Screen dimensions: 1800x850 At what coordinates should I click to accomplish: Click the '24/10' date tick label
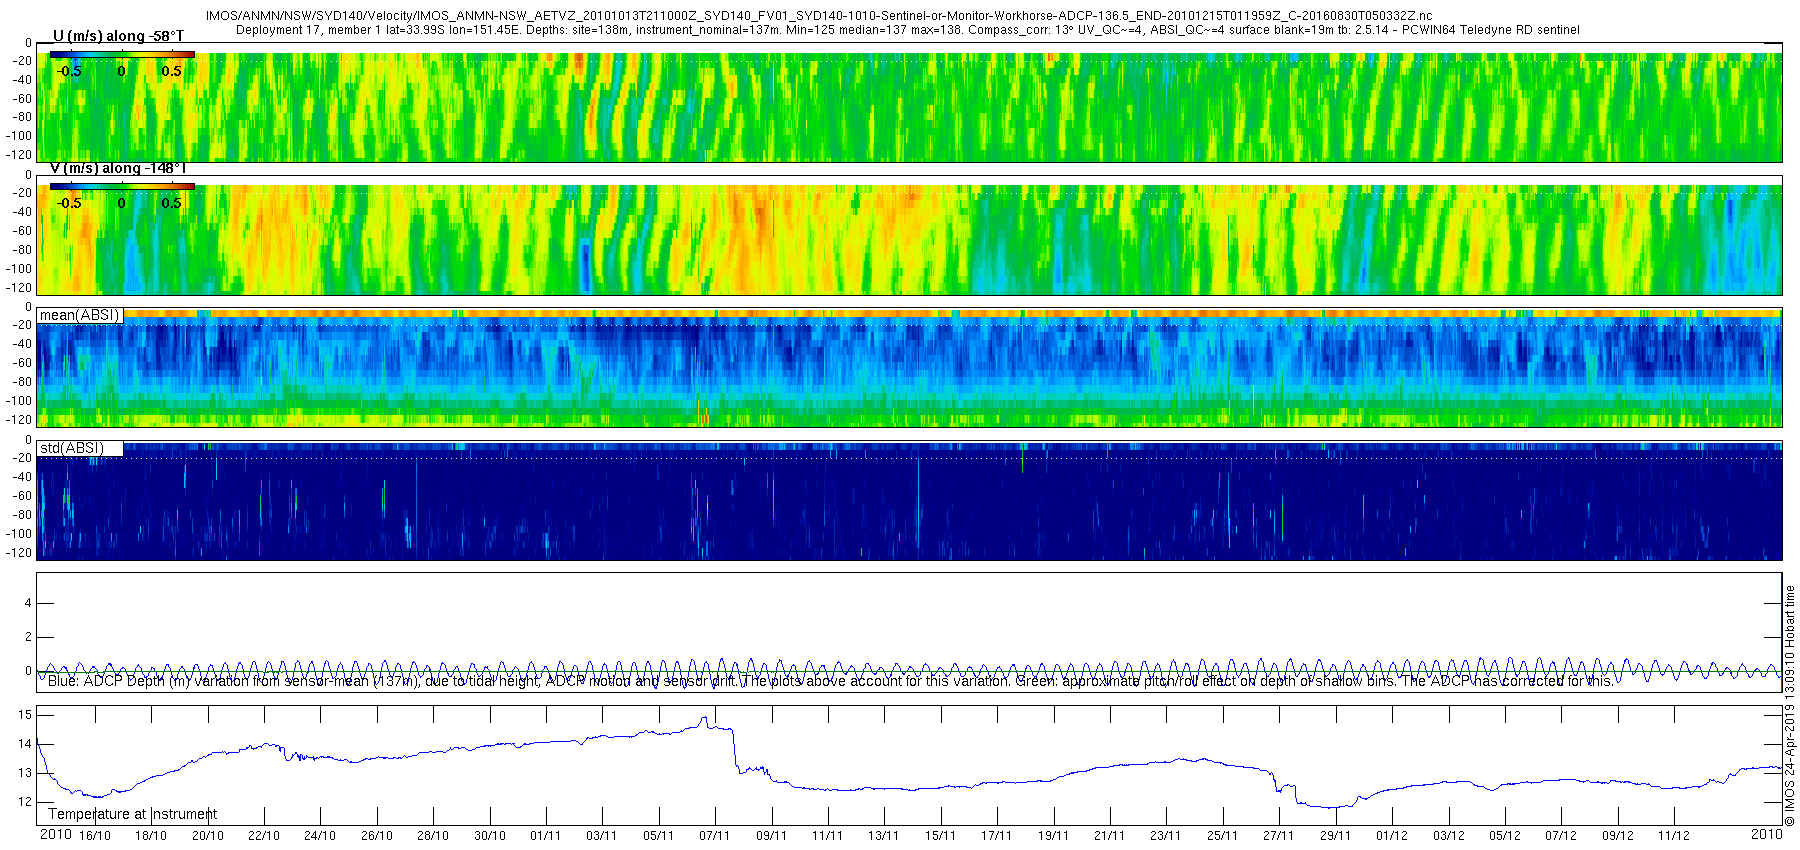pos(320,836)
